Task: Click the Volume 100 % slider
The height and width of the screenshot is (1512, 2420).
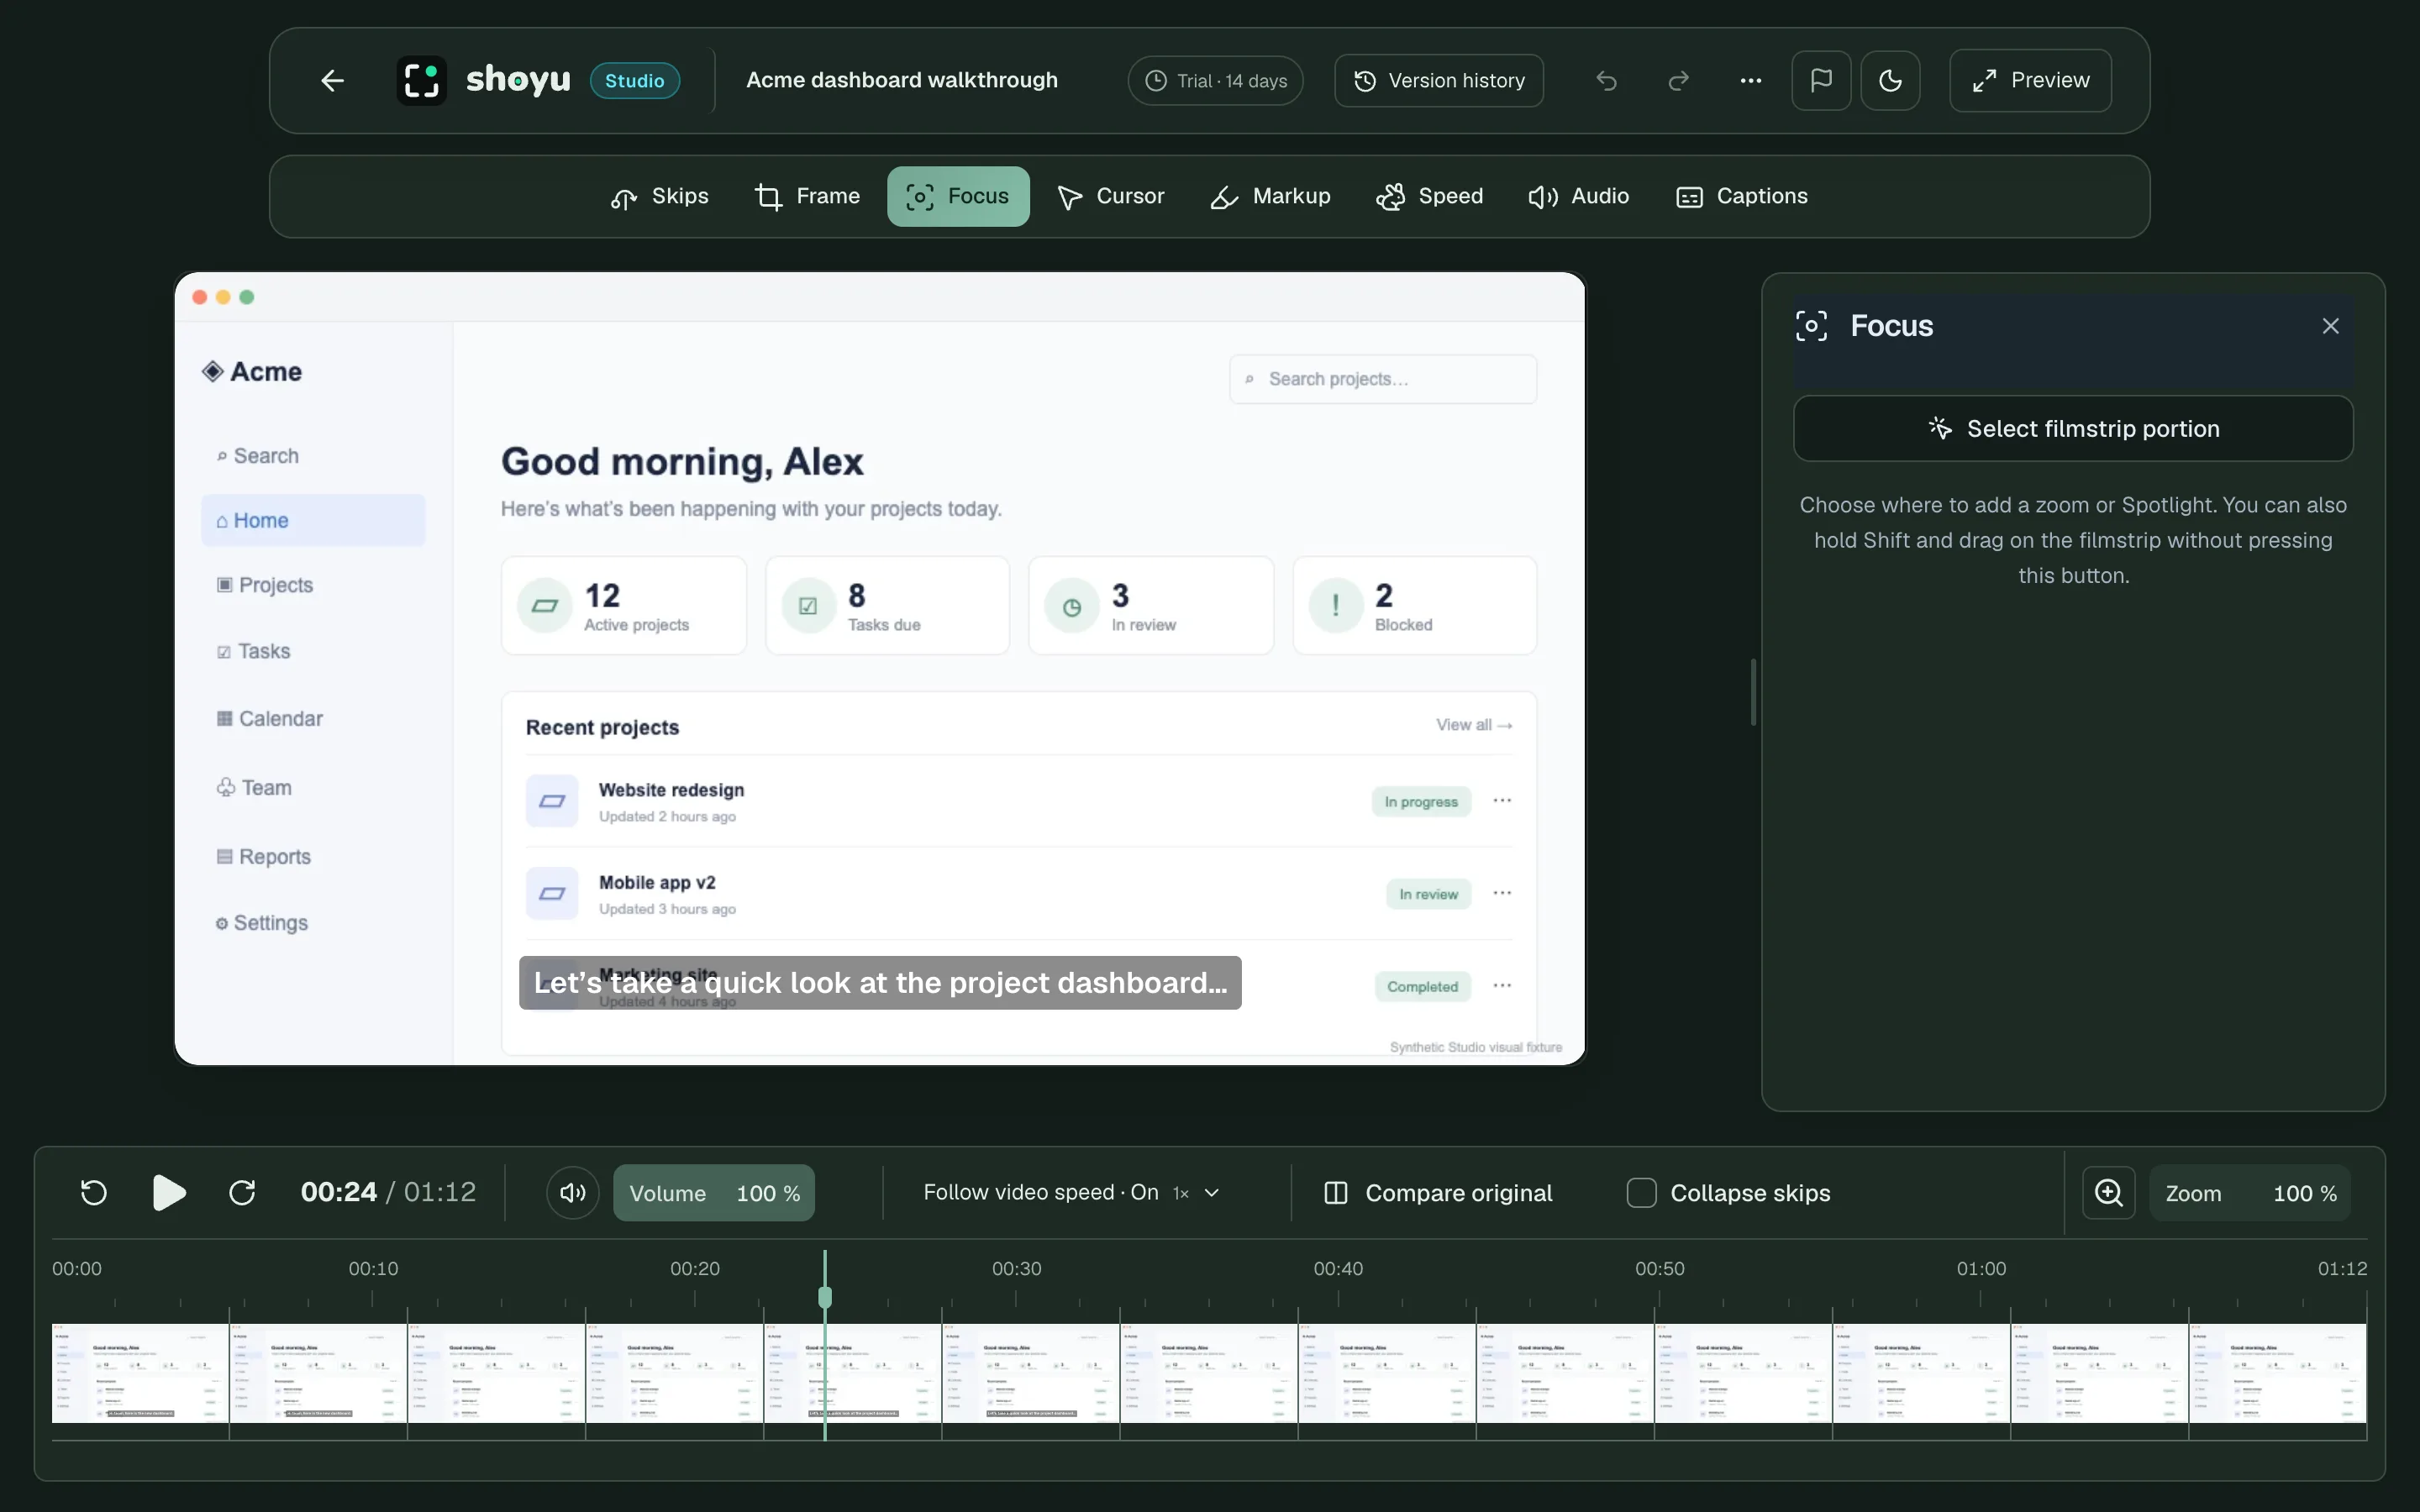Action: pos(714,1192)
